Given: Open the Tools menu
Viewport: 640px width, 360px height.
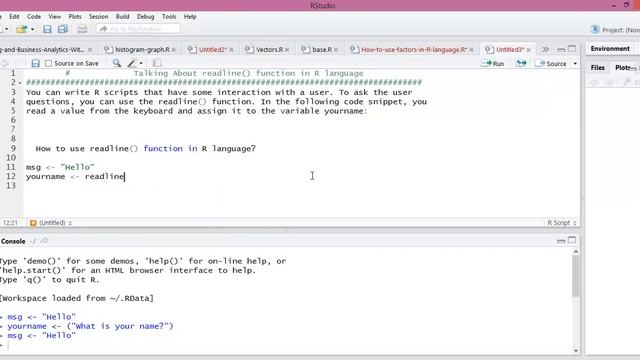Looking at the screenshot, I should 169,16.
